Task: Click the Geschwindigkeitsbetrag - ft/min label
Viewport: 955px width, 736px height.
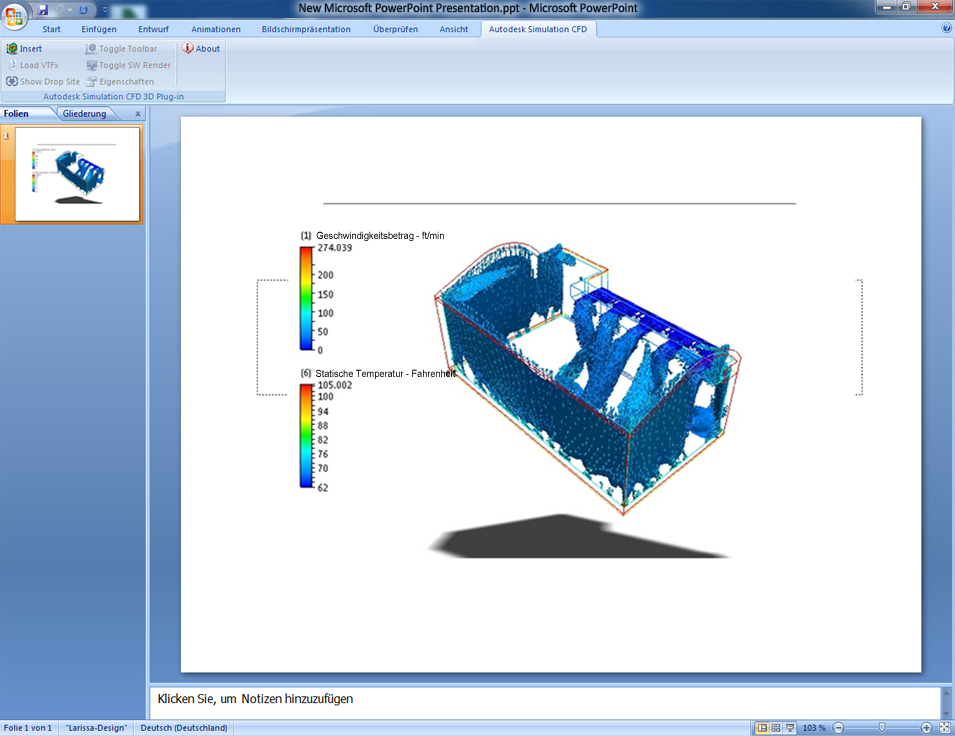Action: point(380,236)
